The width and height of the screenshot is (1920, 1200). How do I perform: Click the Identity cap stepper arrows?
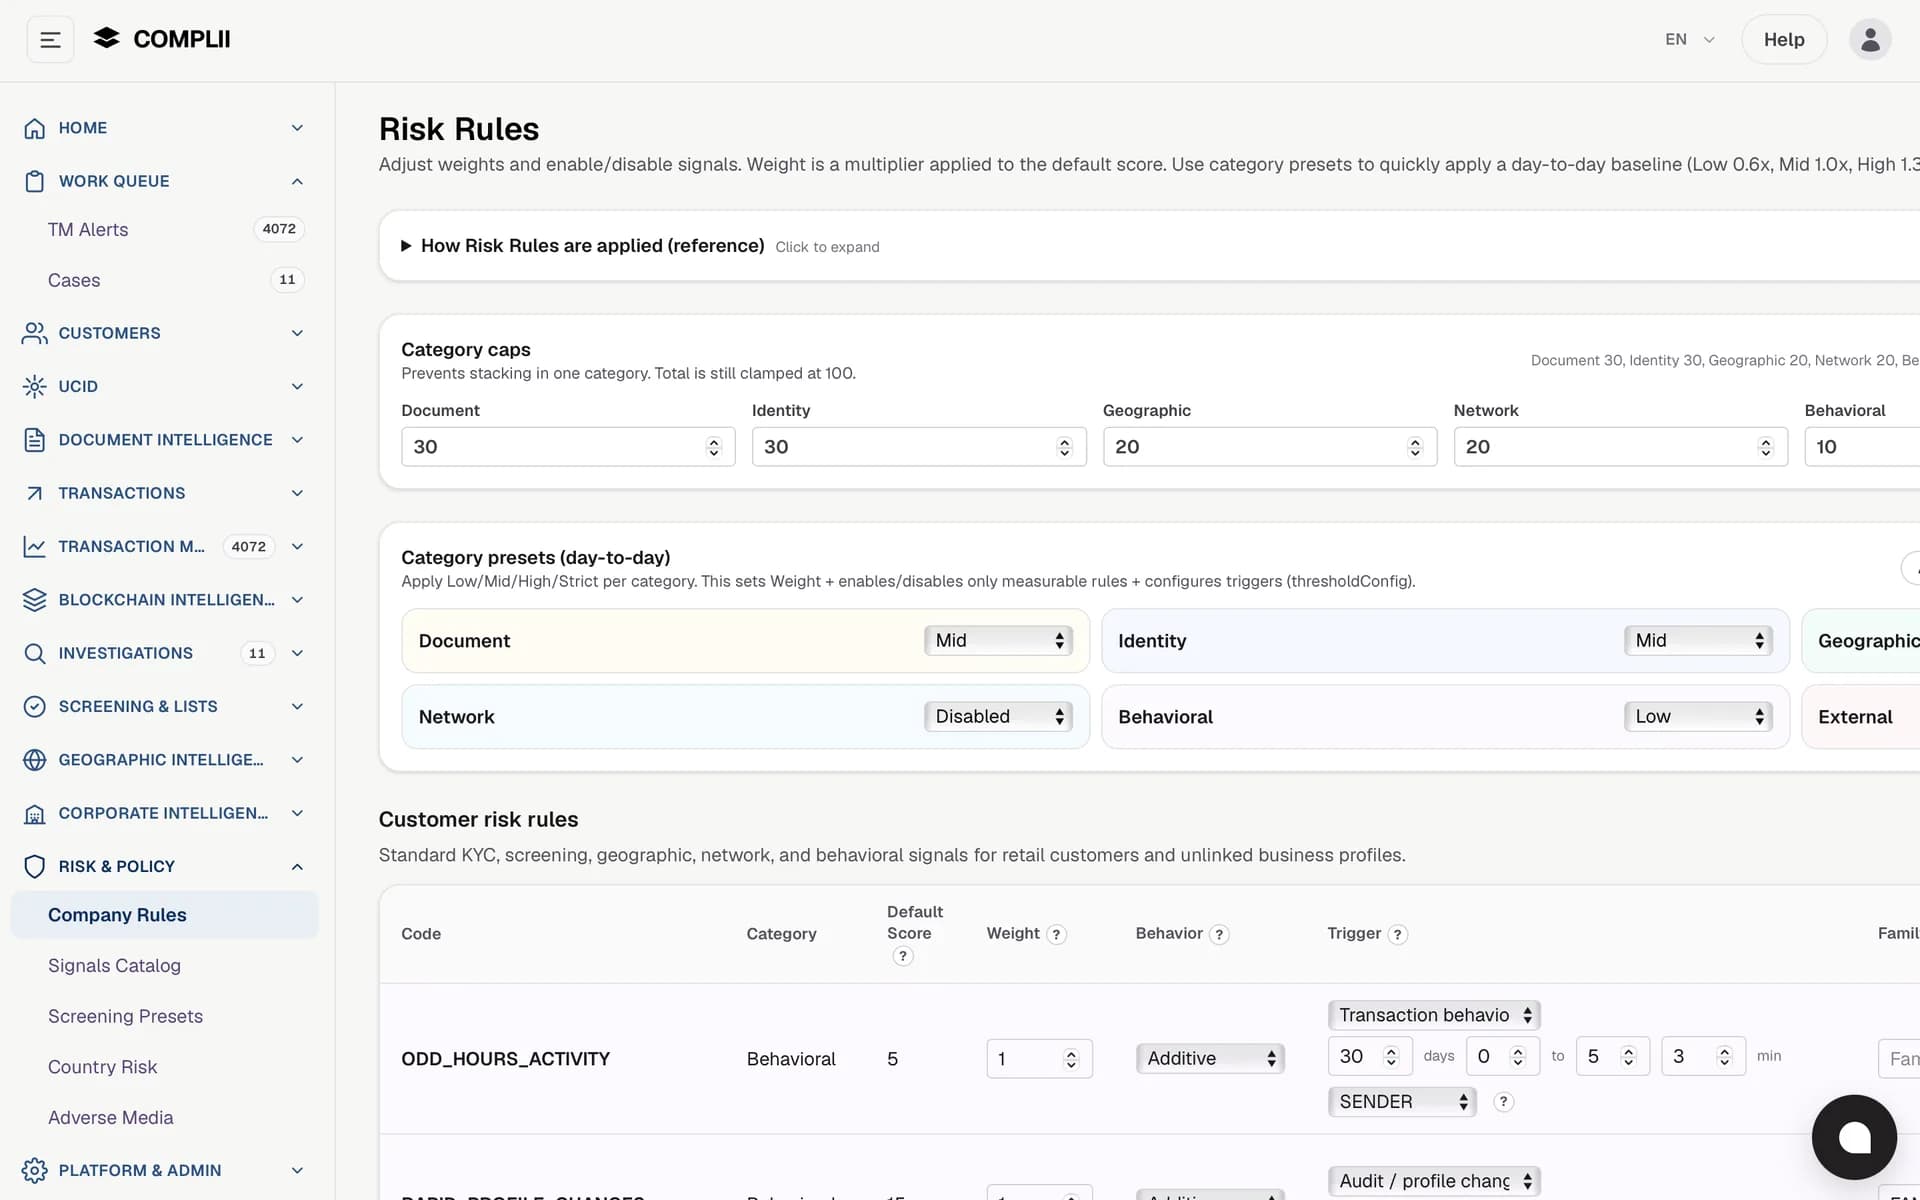click(1064, 447)
